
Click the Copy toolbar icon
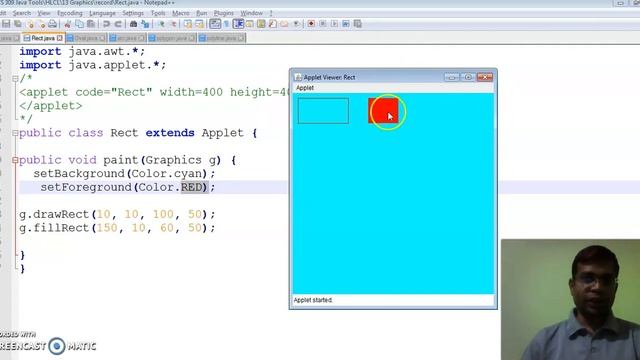(80, 24)
